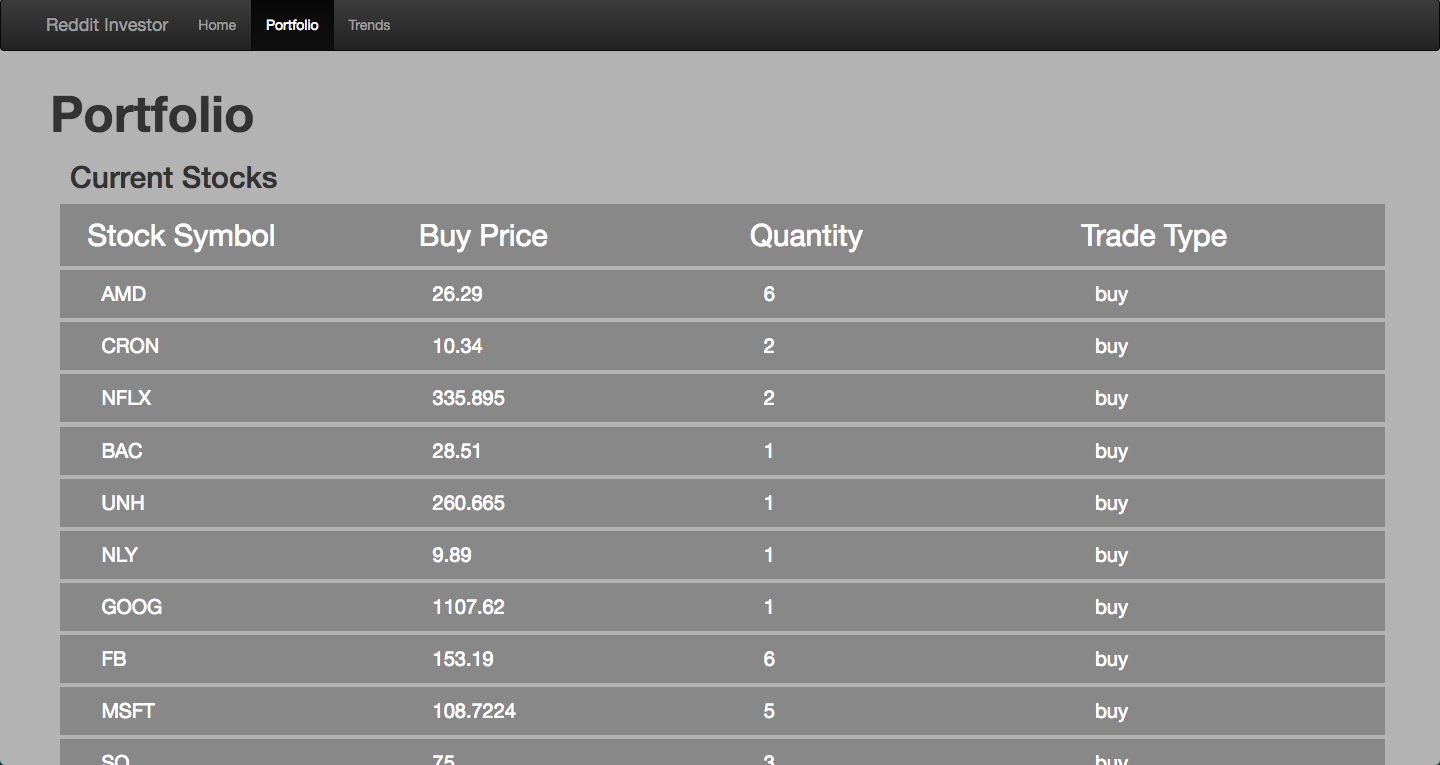Select the UNH stock symbol cell

click(x=123, y=503)
